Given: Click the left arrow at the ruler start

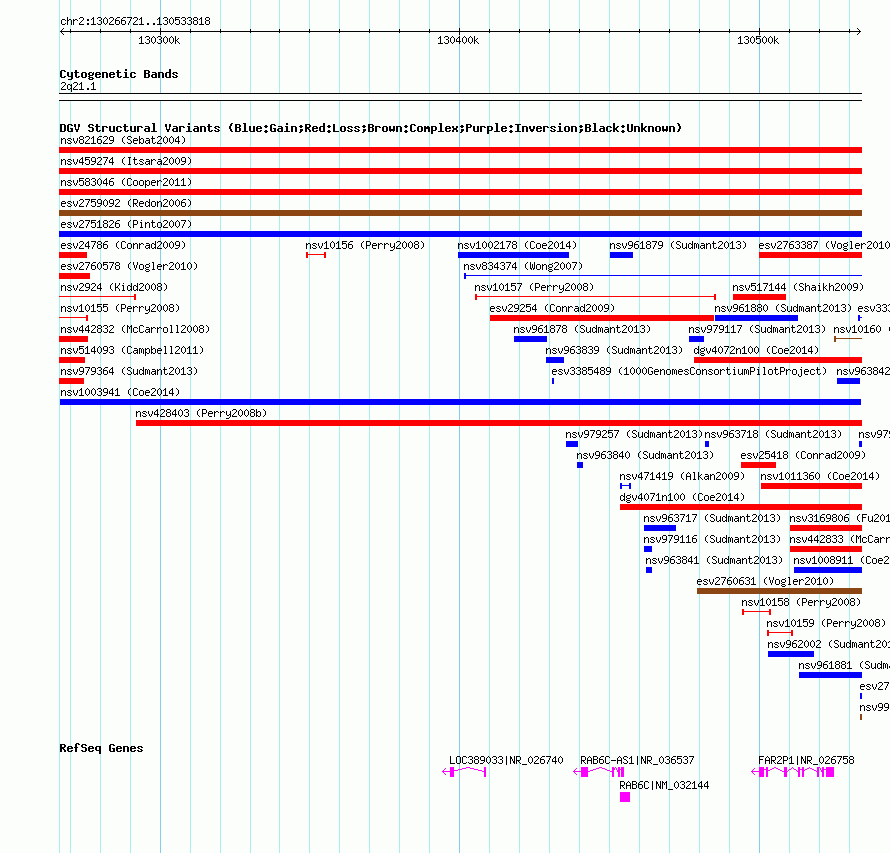Looking at the screenshot, I should pyautogui.click(x=63, y=31).
